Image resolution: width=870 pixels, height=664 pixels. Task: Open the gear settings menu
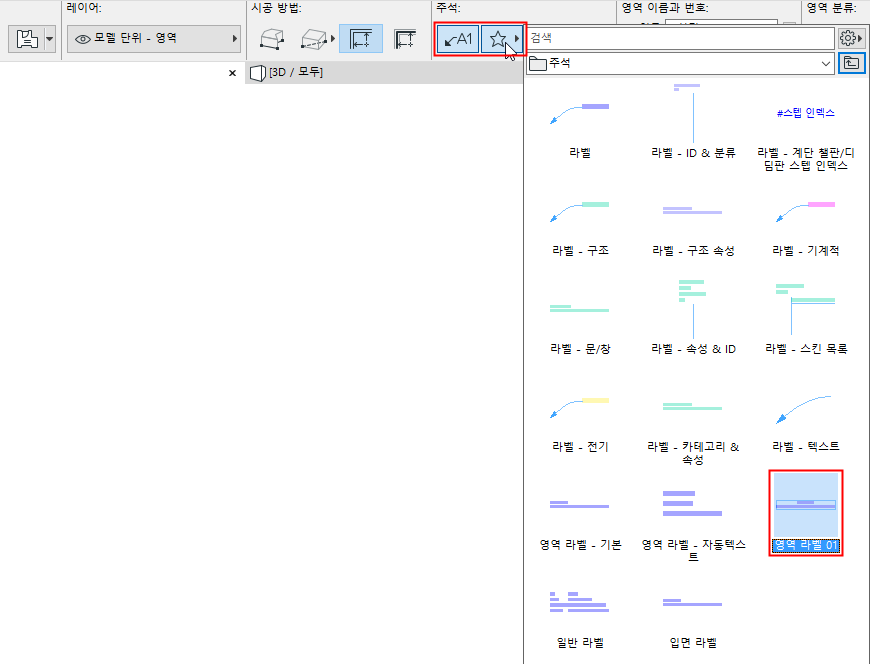coord(851,38)
